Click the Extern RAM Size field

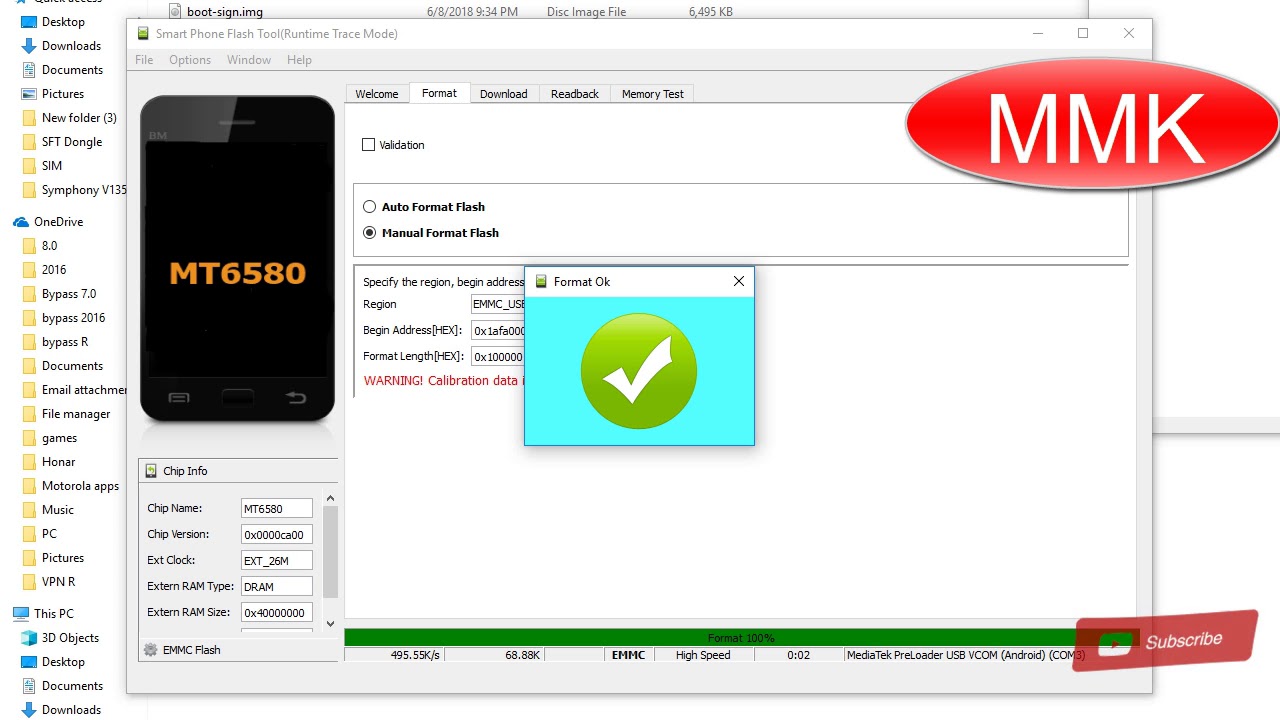pyautogui.click(x=276, y=612)
